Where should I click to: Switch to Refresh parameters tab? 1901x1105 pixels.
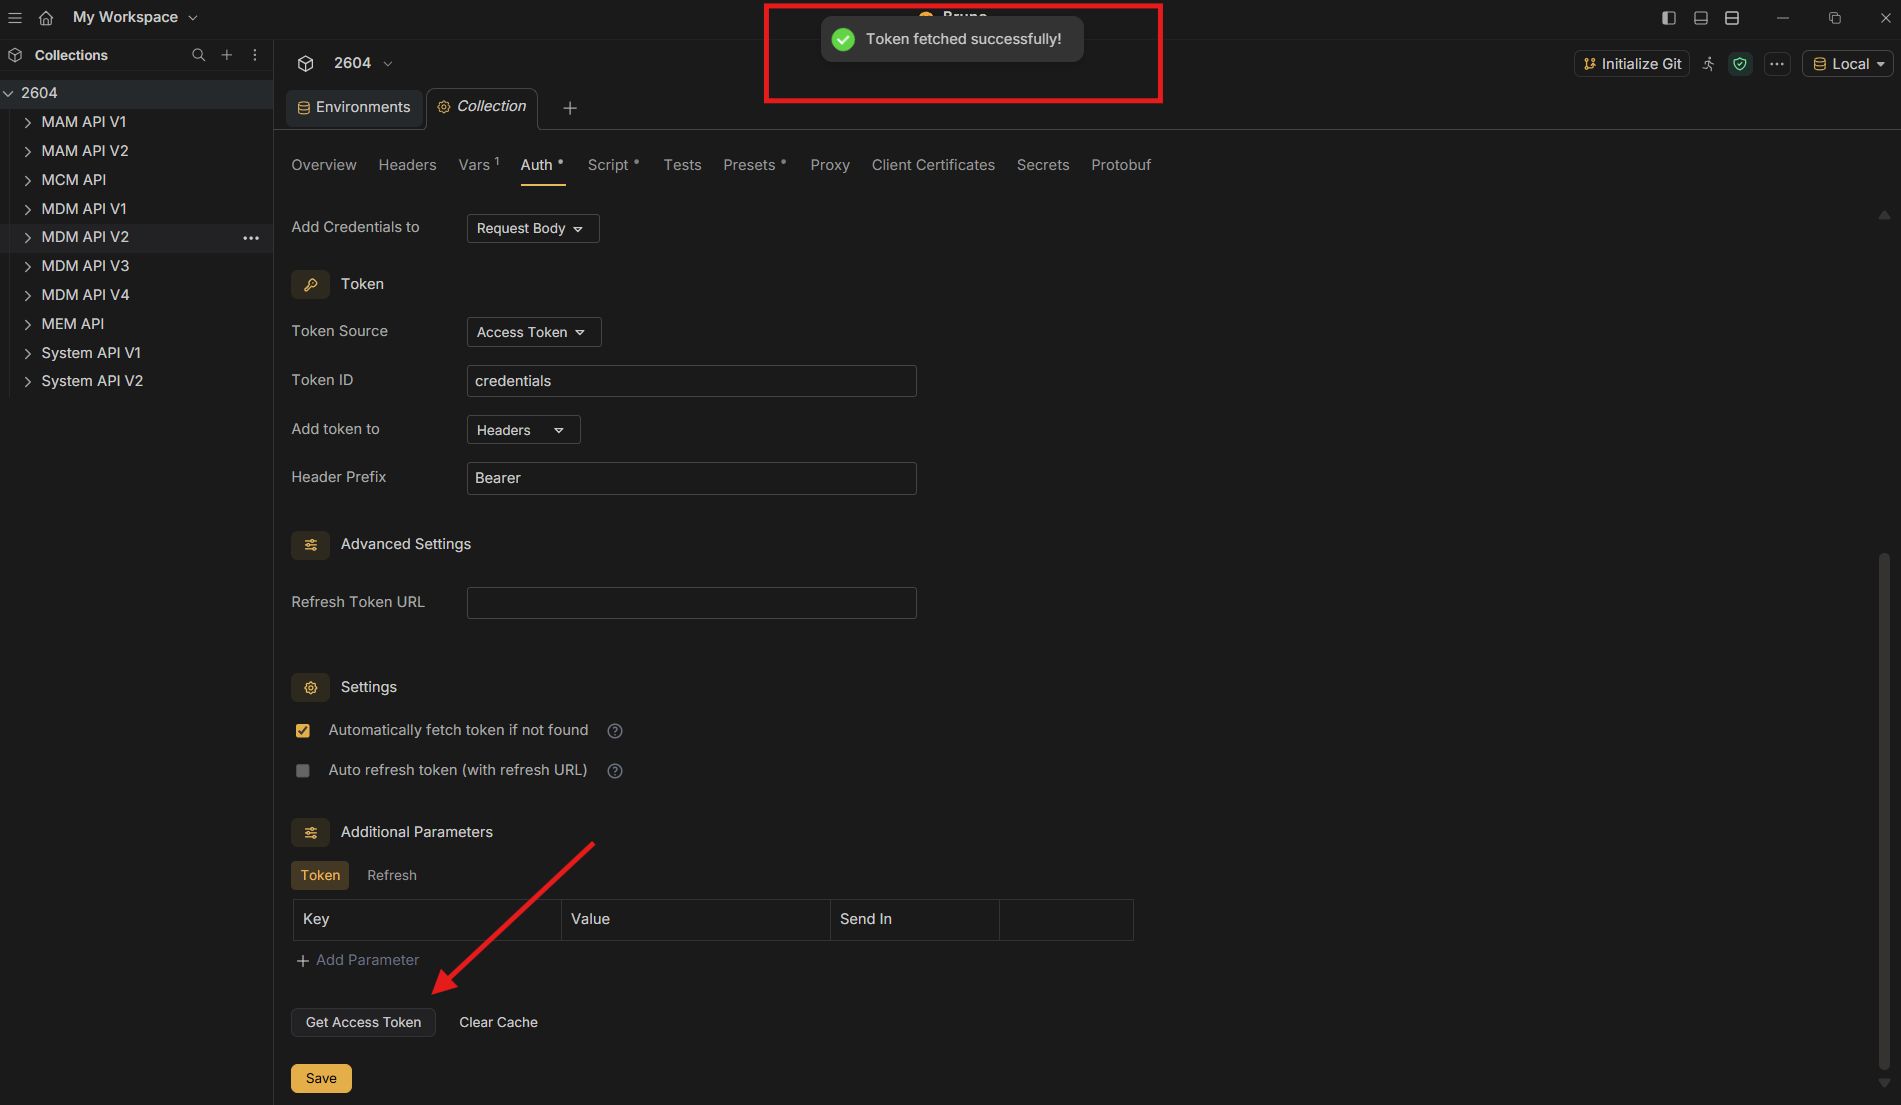pos(392,876)
